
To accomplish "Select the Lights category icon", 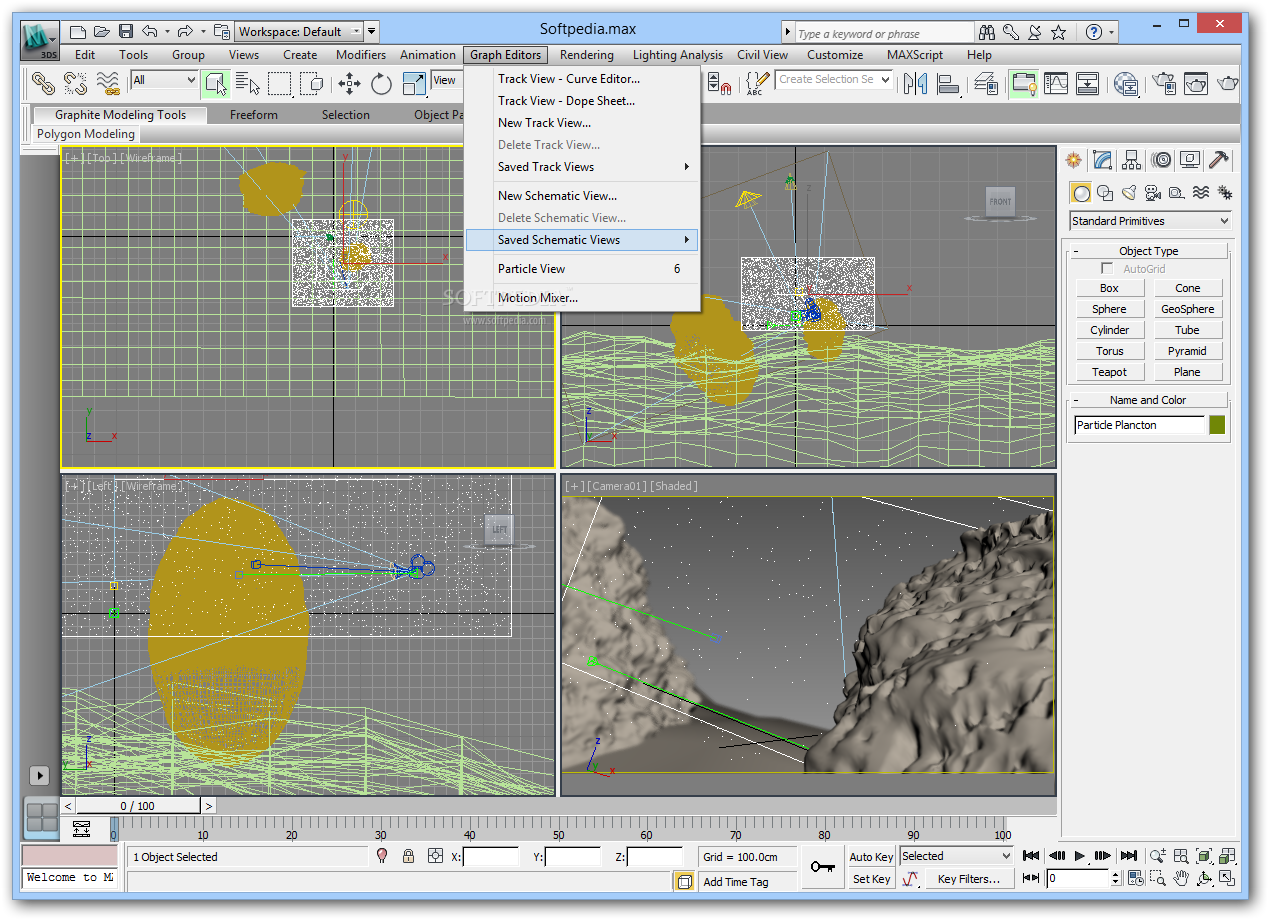I will [x=1129, y=193].
